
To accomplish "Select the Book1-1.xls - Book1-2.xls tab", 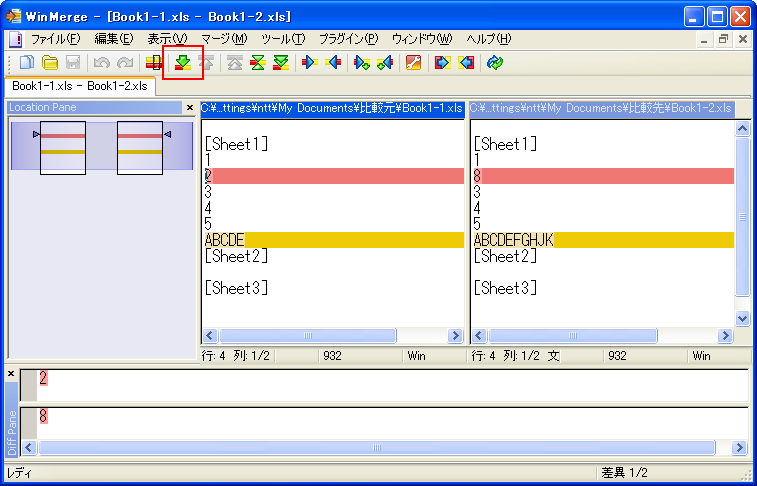I will click(x=80, y=86).
